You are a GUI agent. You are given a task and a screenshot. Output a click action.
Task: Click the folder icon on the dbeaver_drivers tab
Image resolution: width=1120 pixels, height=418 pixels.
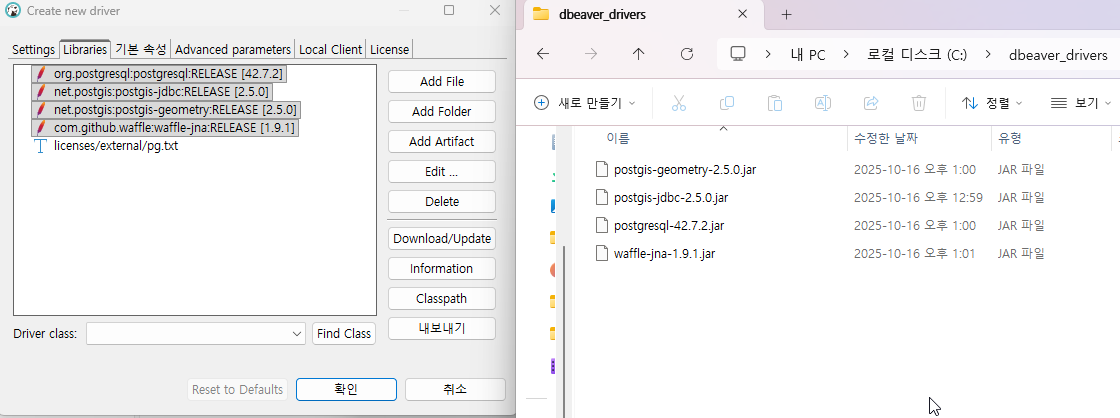pos(541,14)
